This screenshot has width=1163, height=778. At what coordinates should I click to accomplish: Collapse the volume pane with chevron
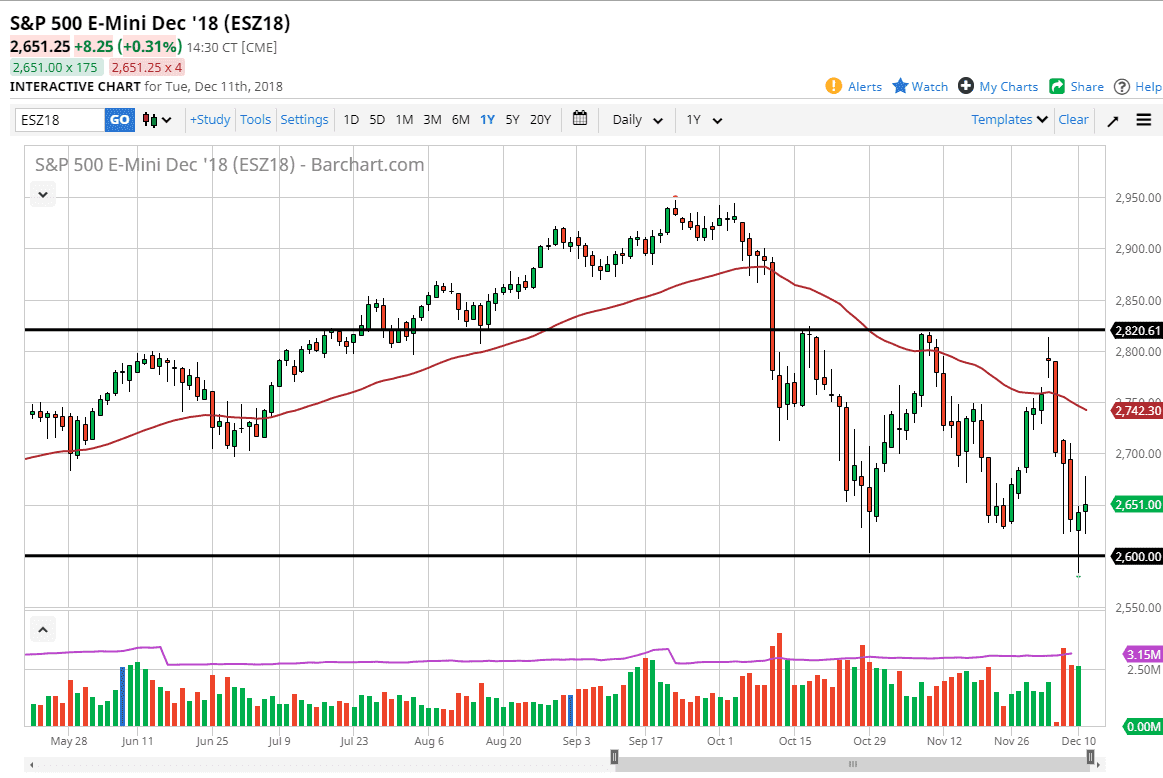pos(43,629)
